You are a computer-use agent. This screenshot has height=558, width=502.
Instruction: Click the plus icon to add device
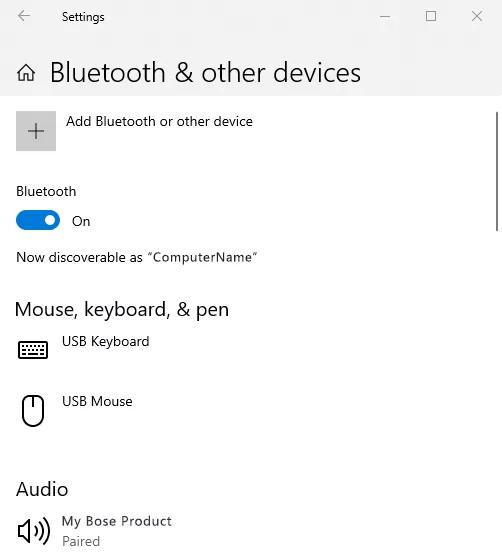[x=36, y=131]
